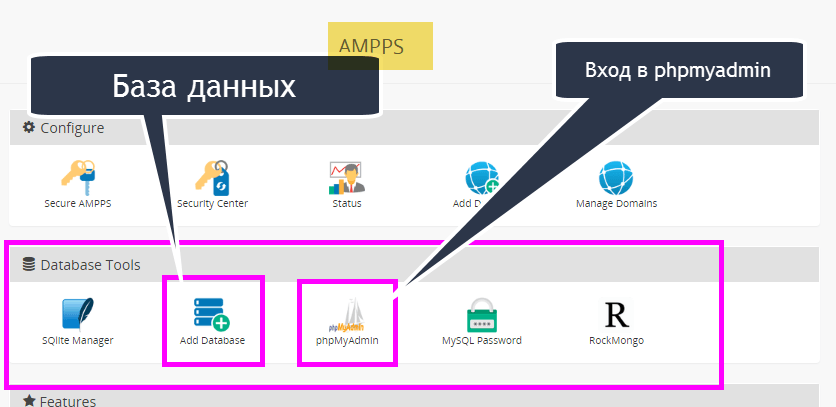Image resolution: width=836 pixels, height=407 pixels.
Task: Open Secure AMPPS keys icon
Action: 78,177
